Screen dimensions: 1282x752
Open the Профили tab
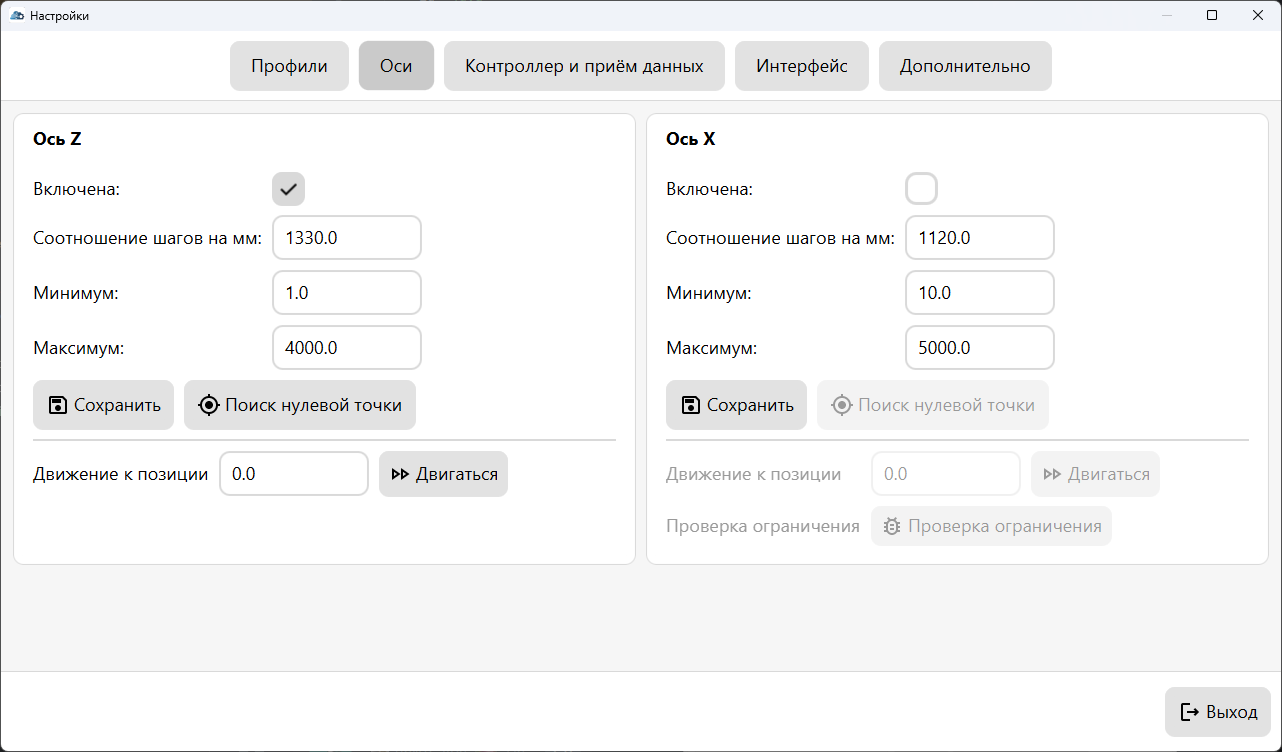coord(289,66)
